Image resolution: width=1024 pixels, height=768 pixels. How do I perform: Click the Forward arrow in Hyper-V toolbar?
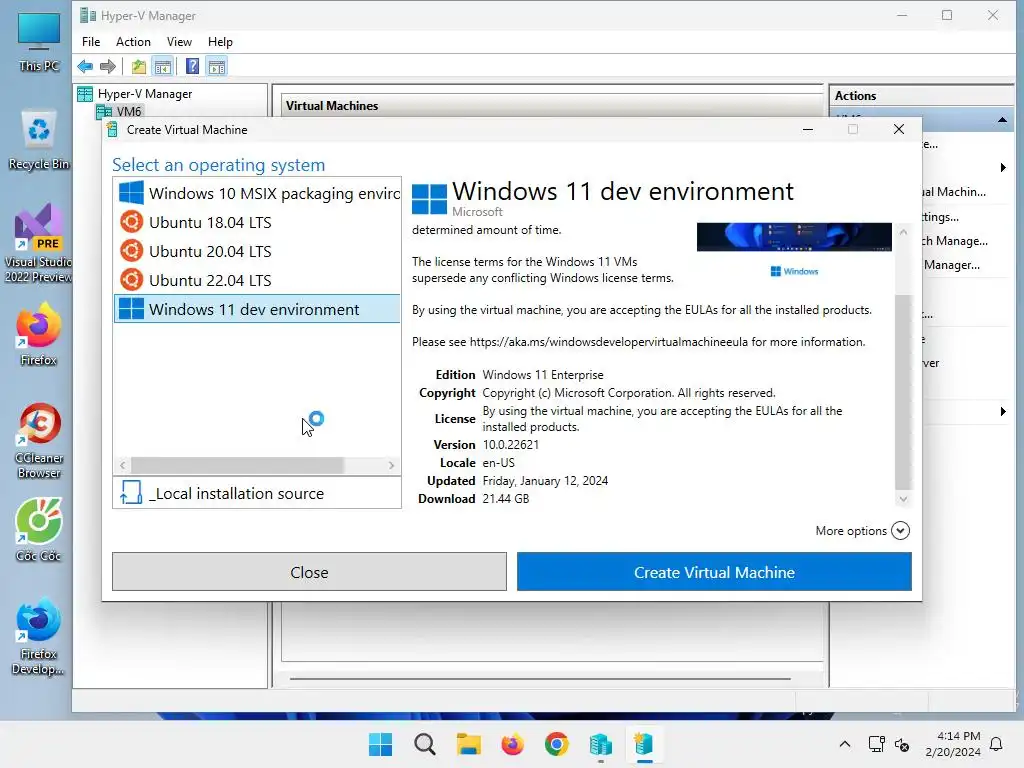108,67
